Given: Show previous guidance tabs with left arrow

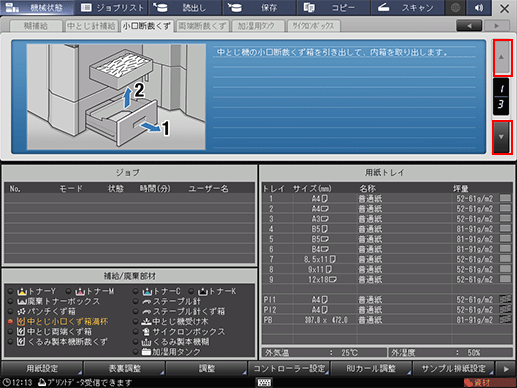Looking at the screenshot, I should click(469, 26).
